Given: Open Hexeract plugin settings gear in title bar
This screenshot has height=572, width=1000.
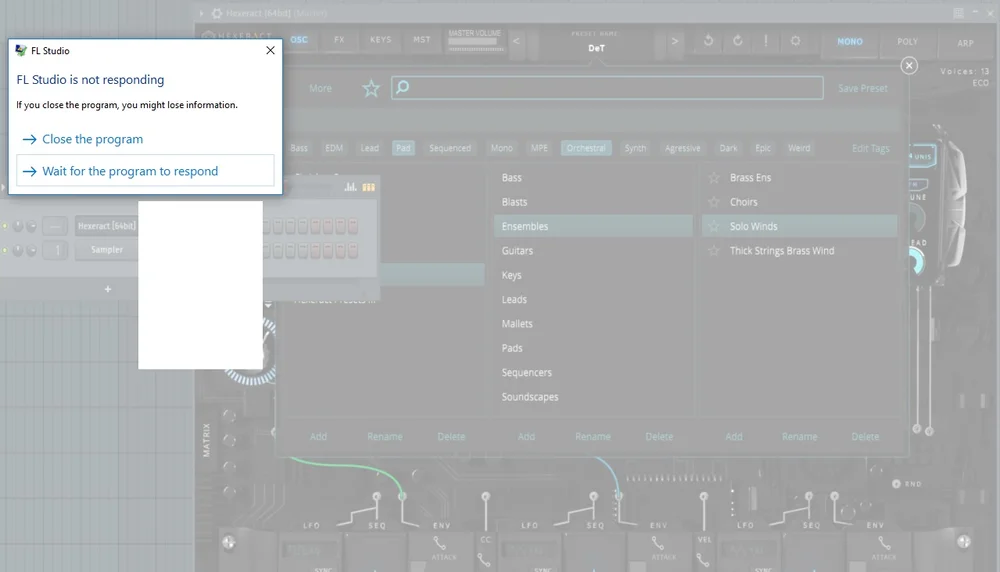Looking at the screenshot, I should point(217,13).
